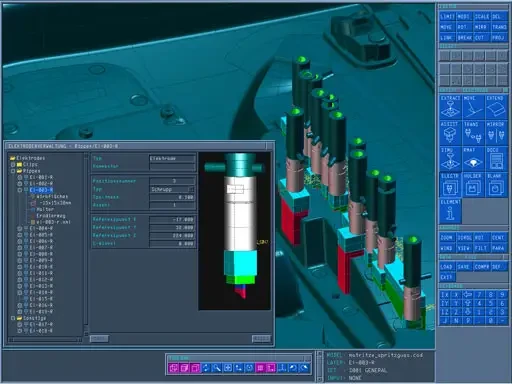Viewport: 512px width, 384px height.
Task: Click the SCALE command
Action: pyautogui.click(x=482, y=16)
